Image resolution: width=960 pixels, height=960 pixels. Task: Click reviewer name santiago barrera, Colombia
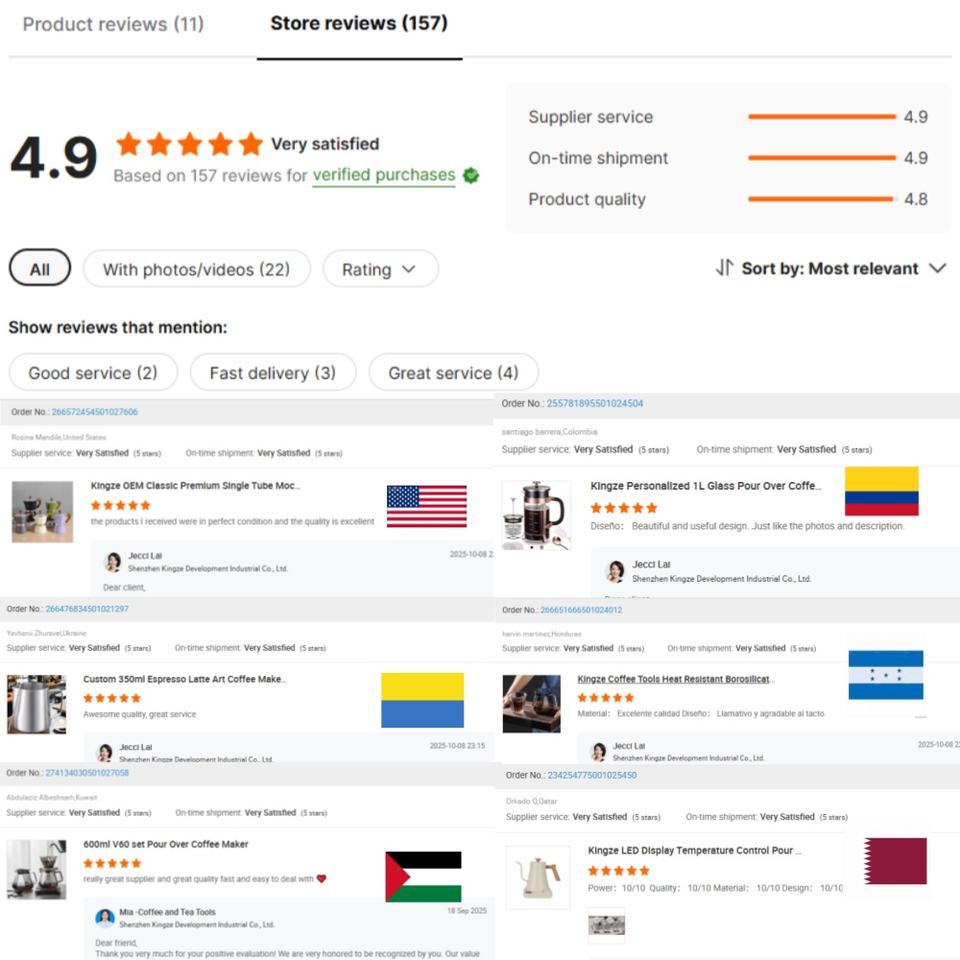[x=549, y=432]
